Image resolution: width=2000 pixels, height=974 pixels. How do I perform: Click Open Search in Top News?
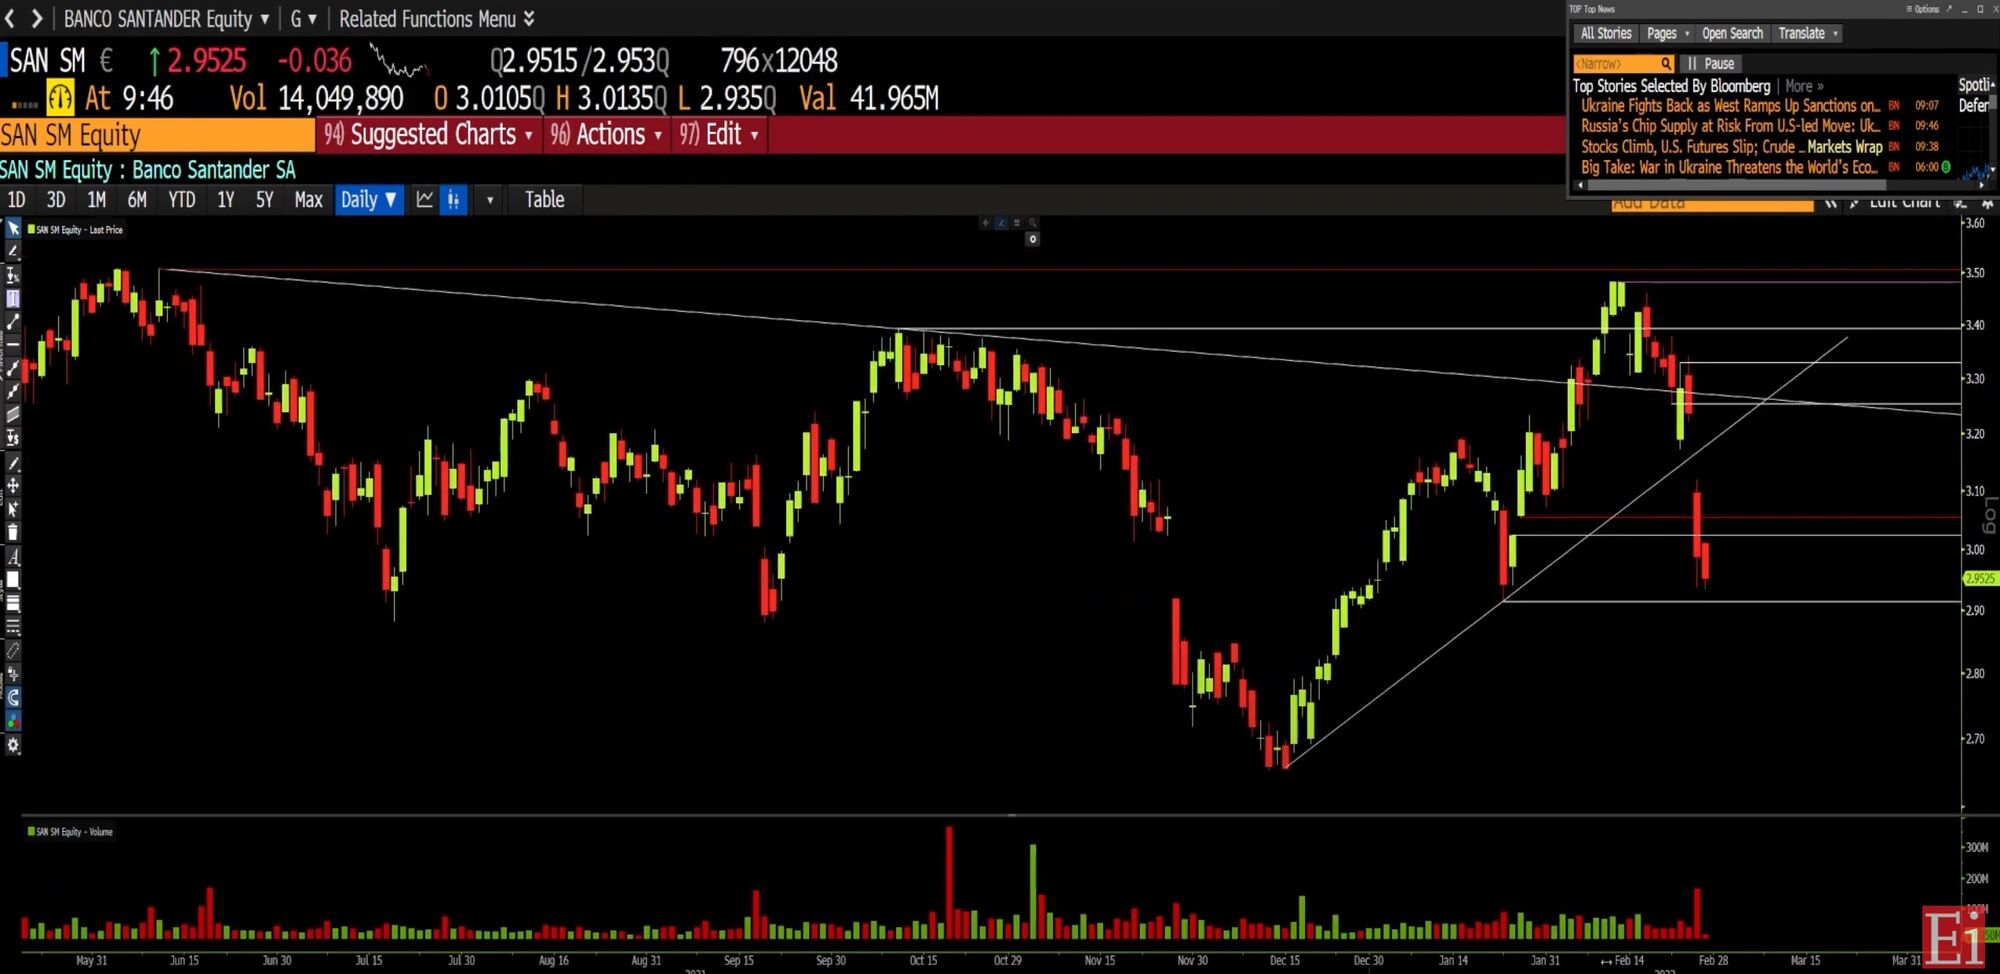pyautogui.click(x=1732, y=33)
